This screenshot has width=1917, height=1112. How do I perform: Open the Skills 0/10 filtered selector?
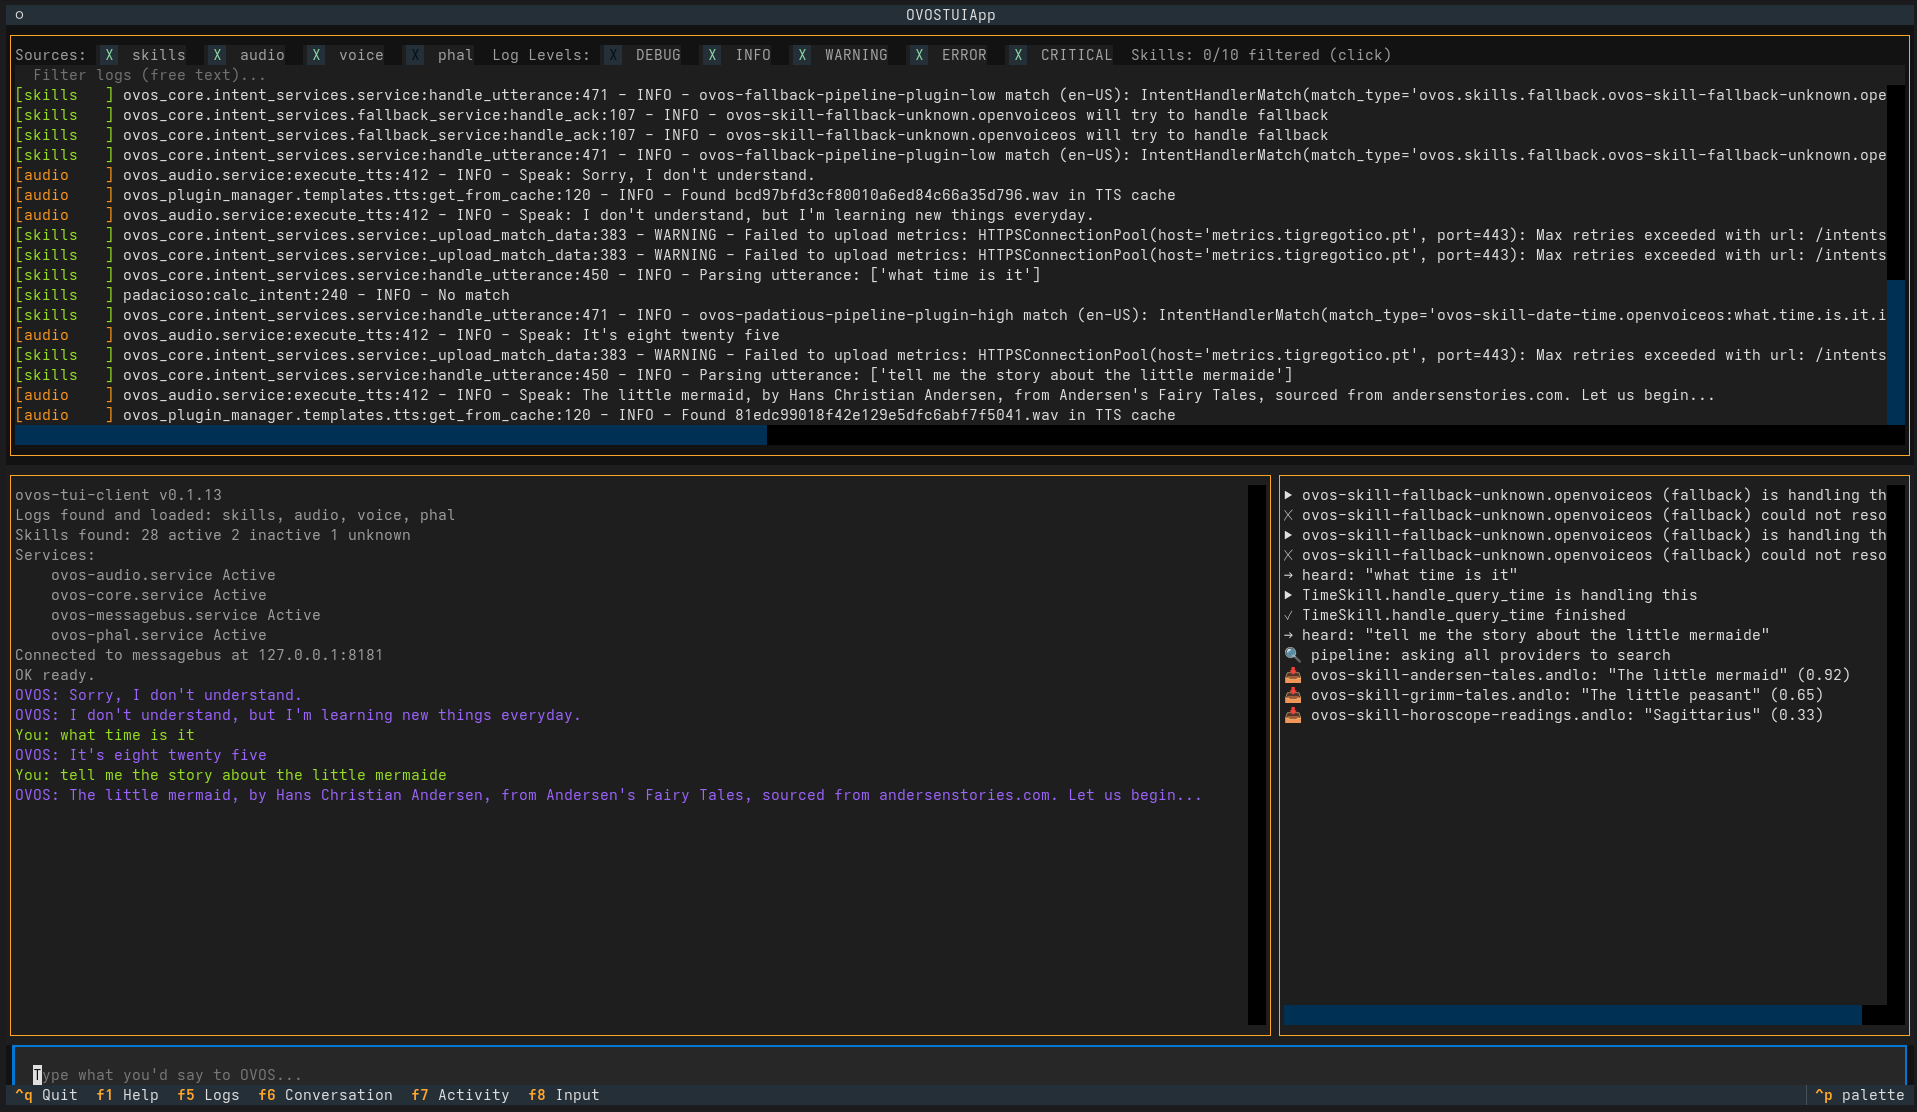pyautogui.click(x=1261, y=55)
